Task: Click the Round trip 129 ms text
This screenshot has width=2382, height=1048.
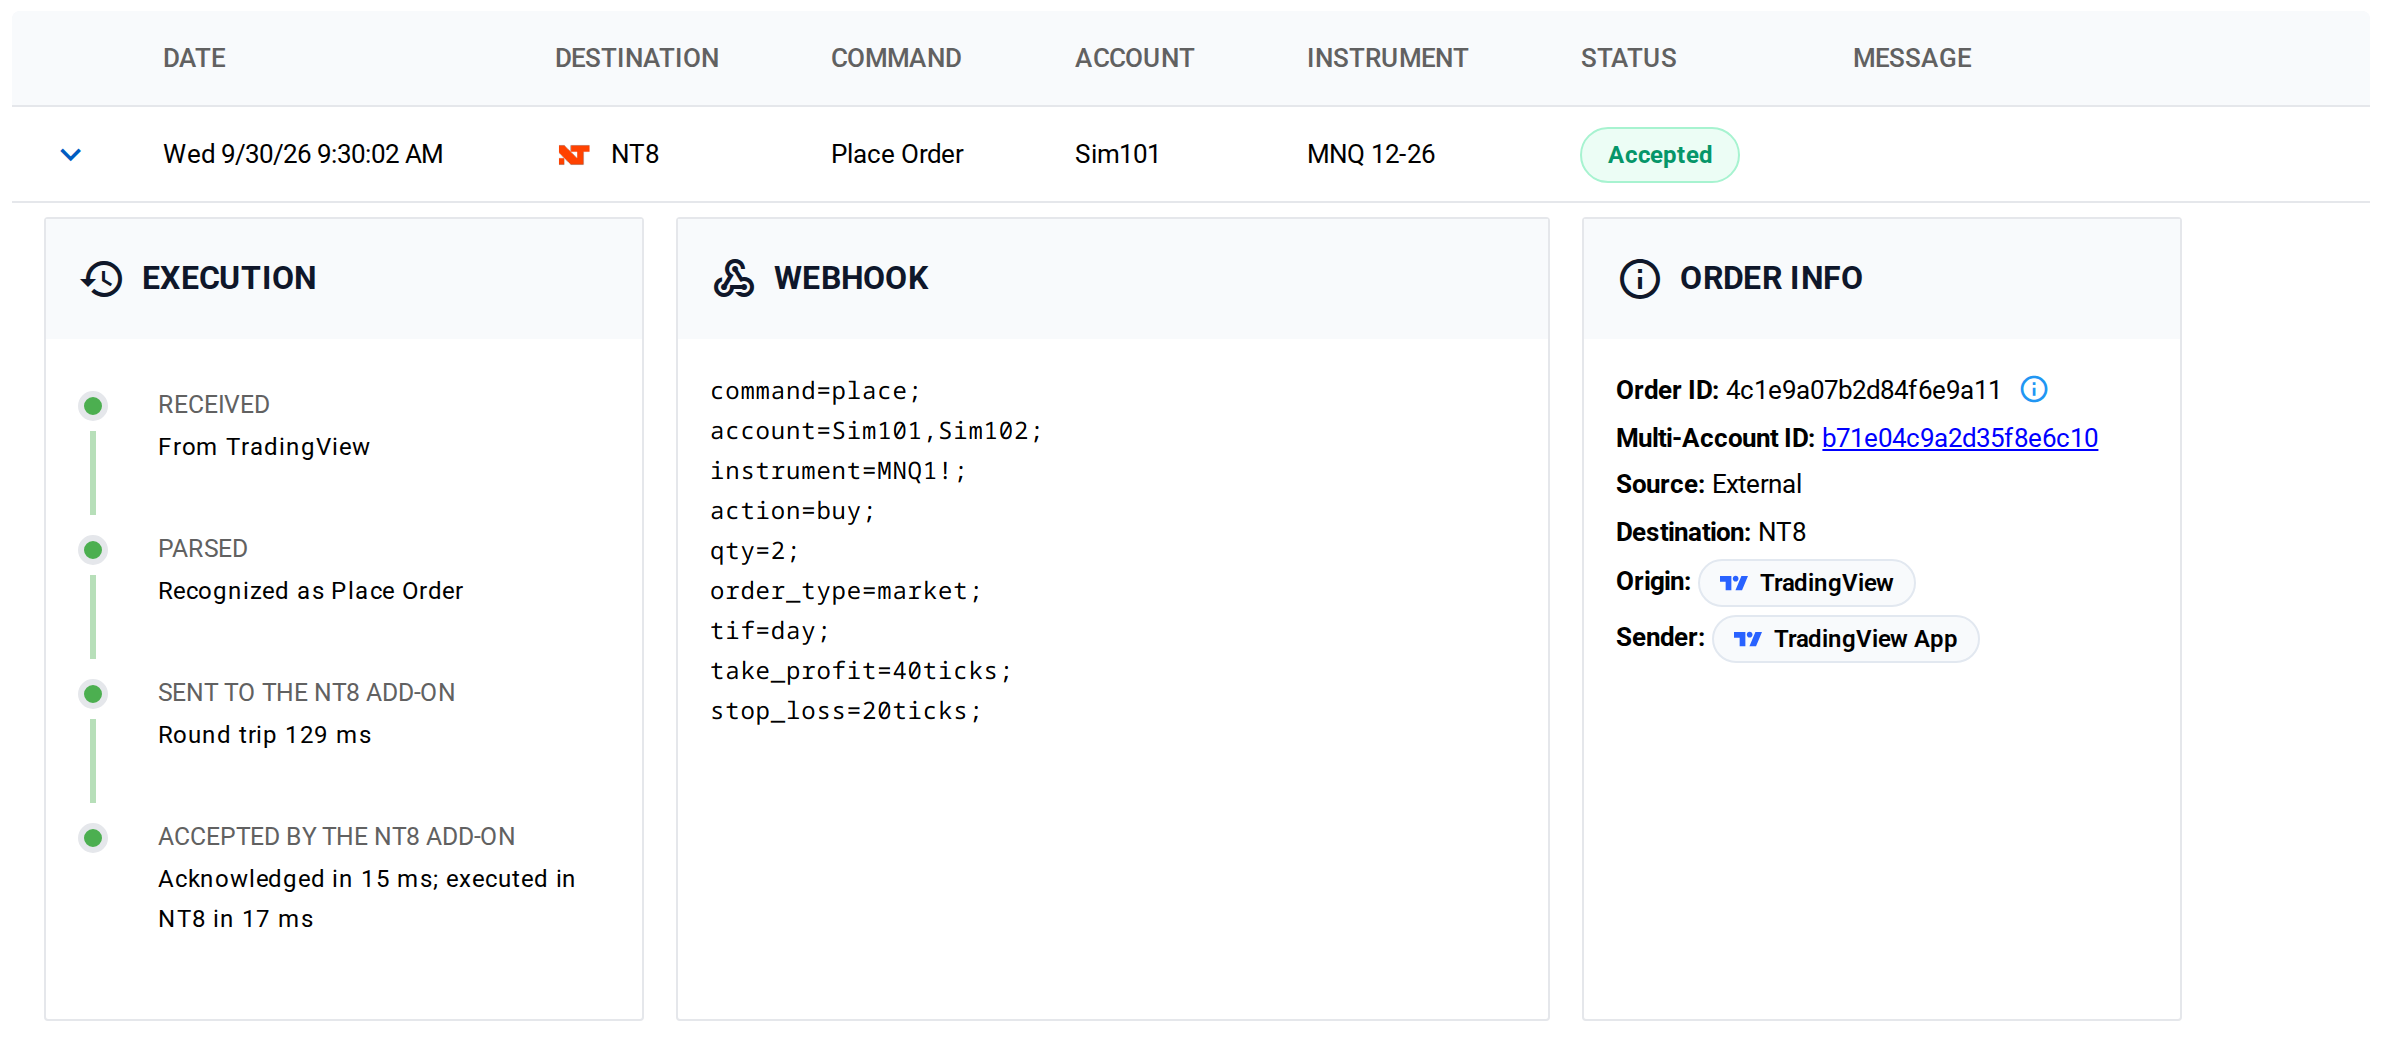Action: (x=264, y=735)
